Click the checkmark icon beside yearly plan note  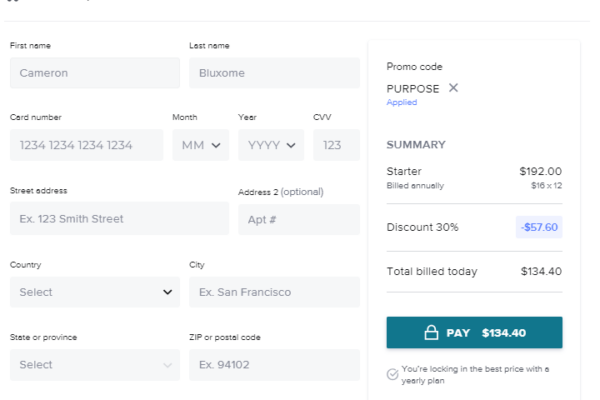pyautogui.click(x=392, y=374)
